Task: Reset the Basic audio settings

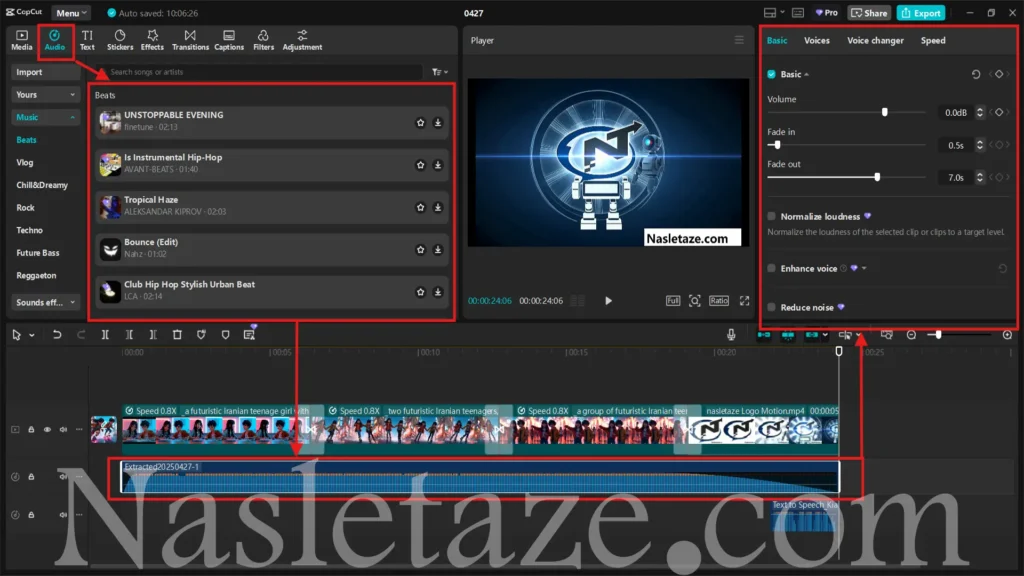Action: (976, 74)
